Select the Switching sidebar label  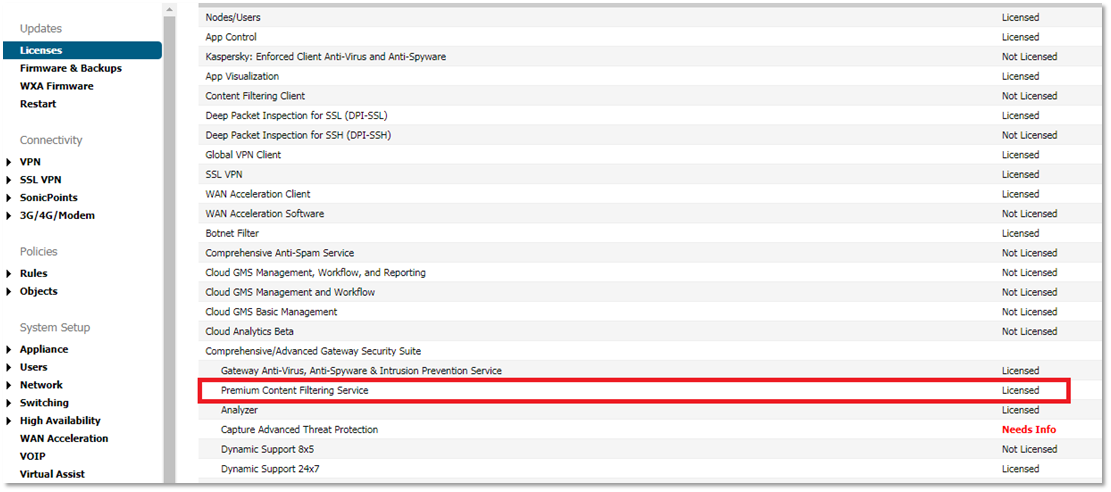coord(45,402)
